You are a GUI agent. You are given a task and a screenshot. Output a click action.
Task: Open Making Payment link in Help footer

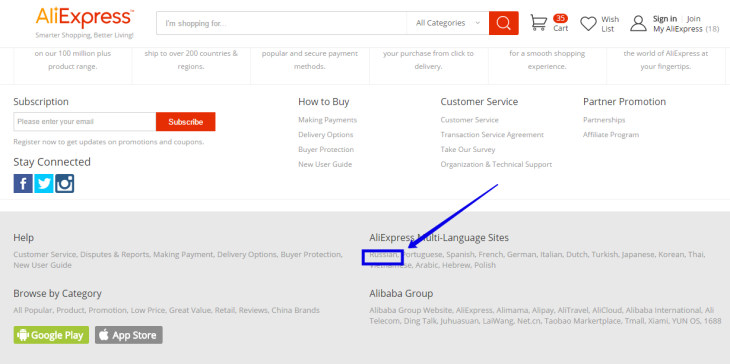183,255
